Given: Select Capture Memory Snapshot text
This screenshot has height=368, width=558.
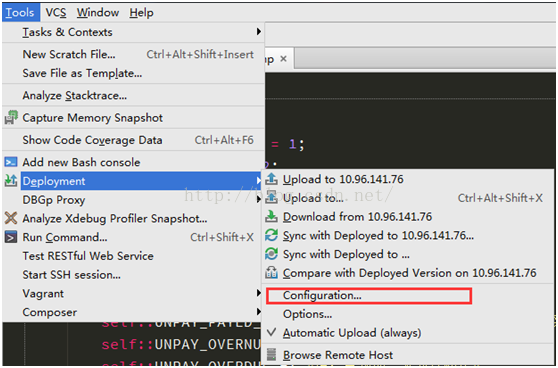Looking at the screenshot, I should click(x=93, y=118).
